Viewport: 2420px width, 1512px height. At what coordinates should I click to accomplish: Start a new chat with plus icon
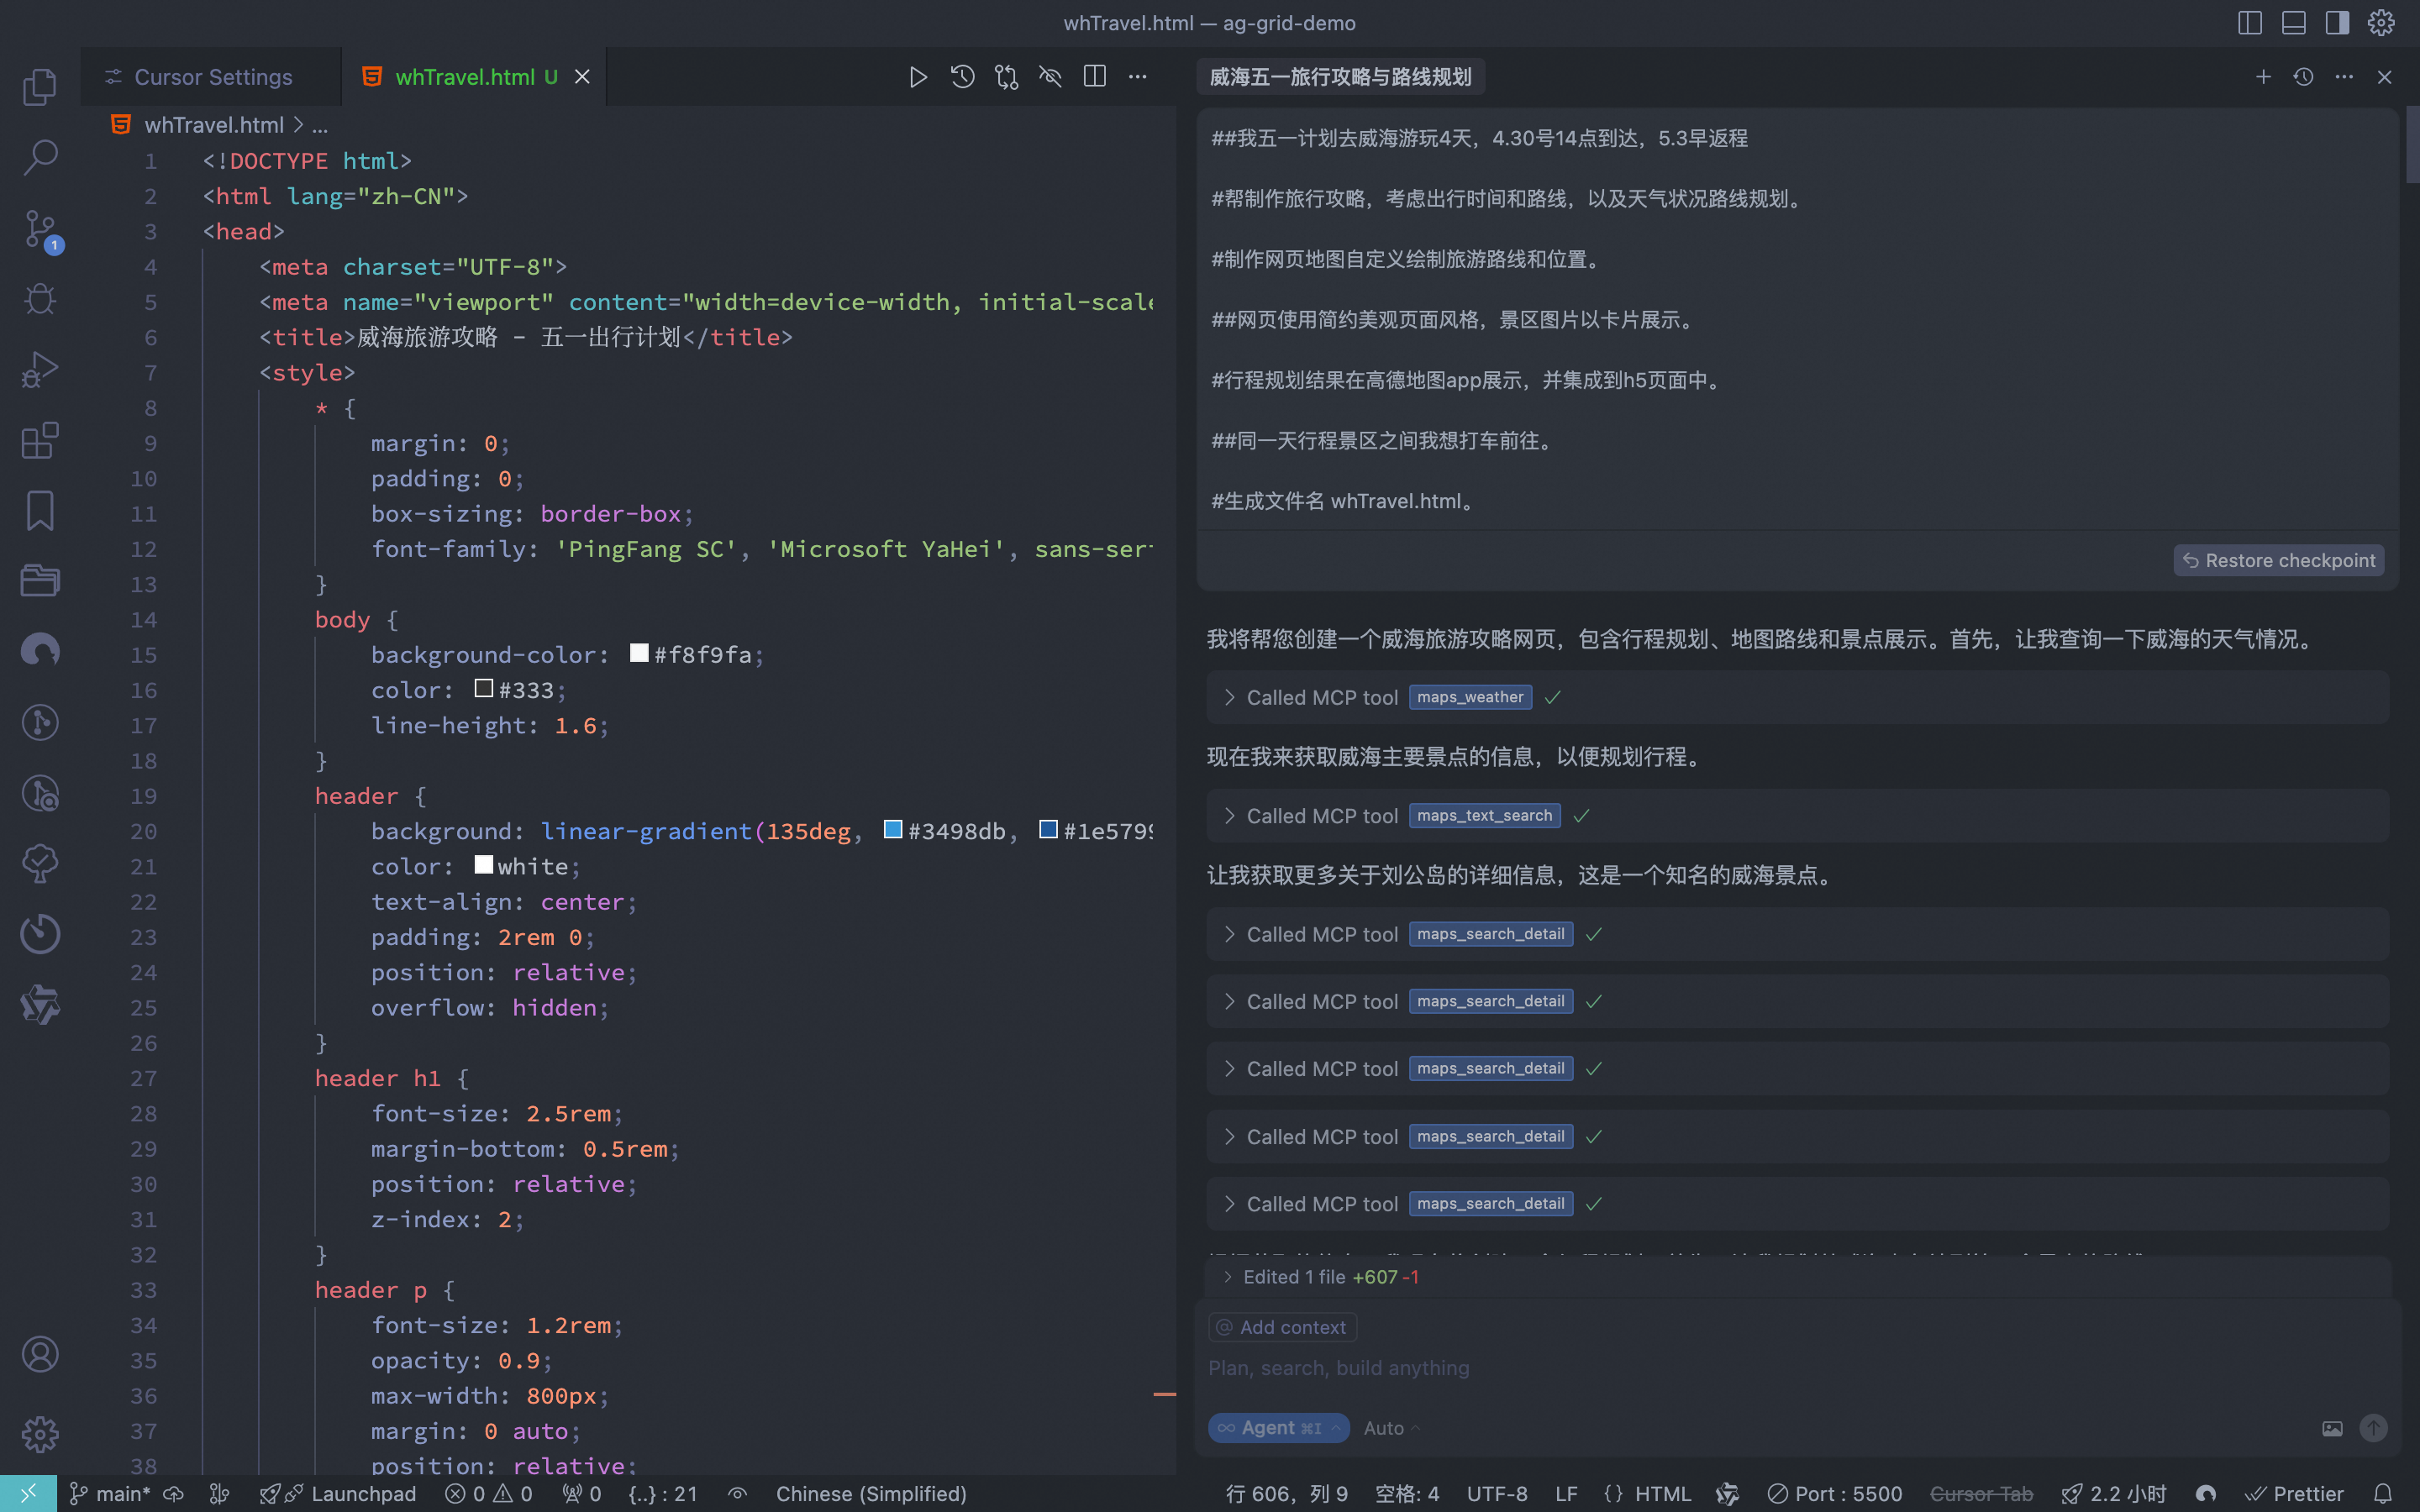click(x=2263, y=77)
